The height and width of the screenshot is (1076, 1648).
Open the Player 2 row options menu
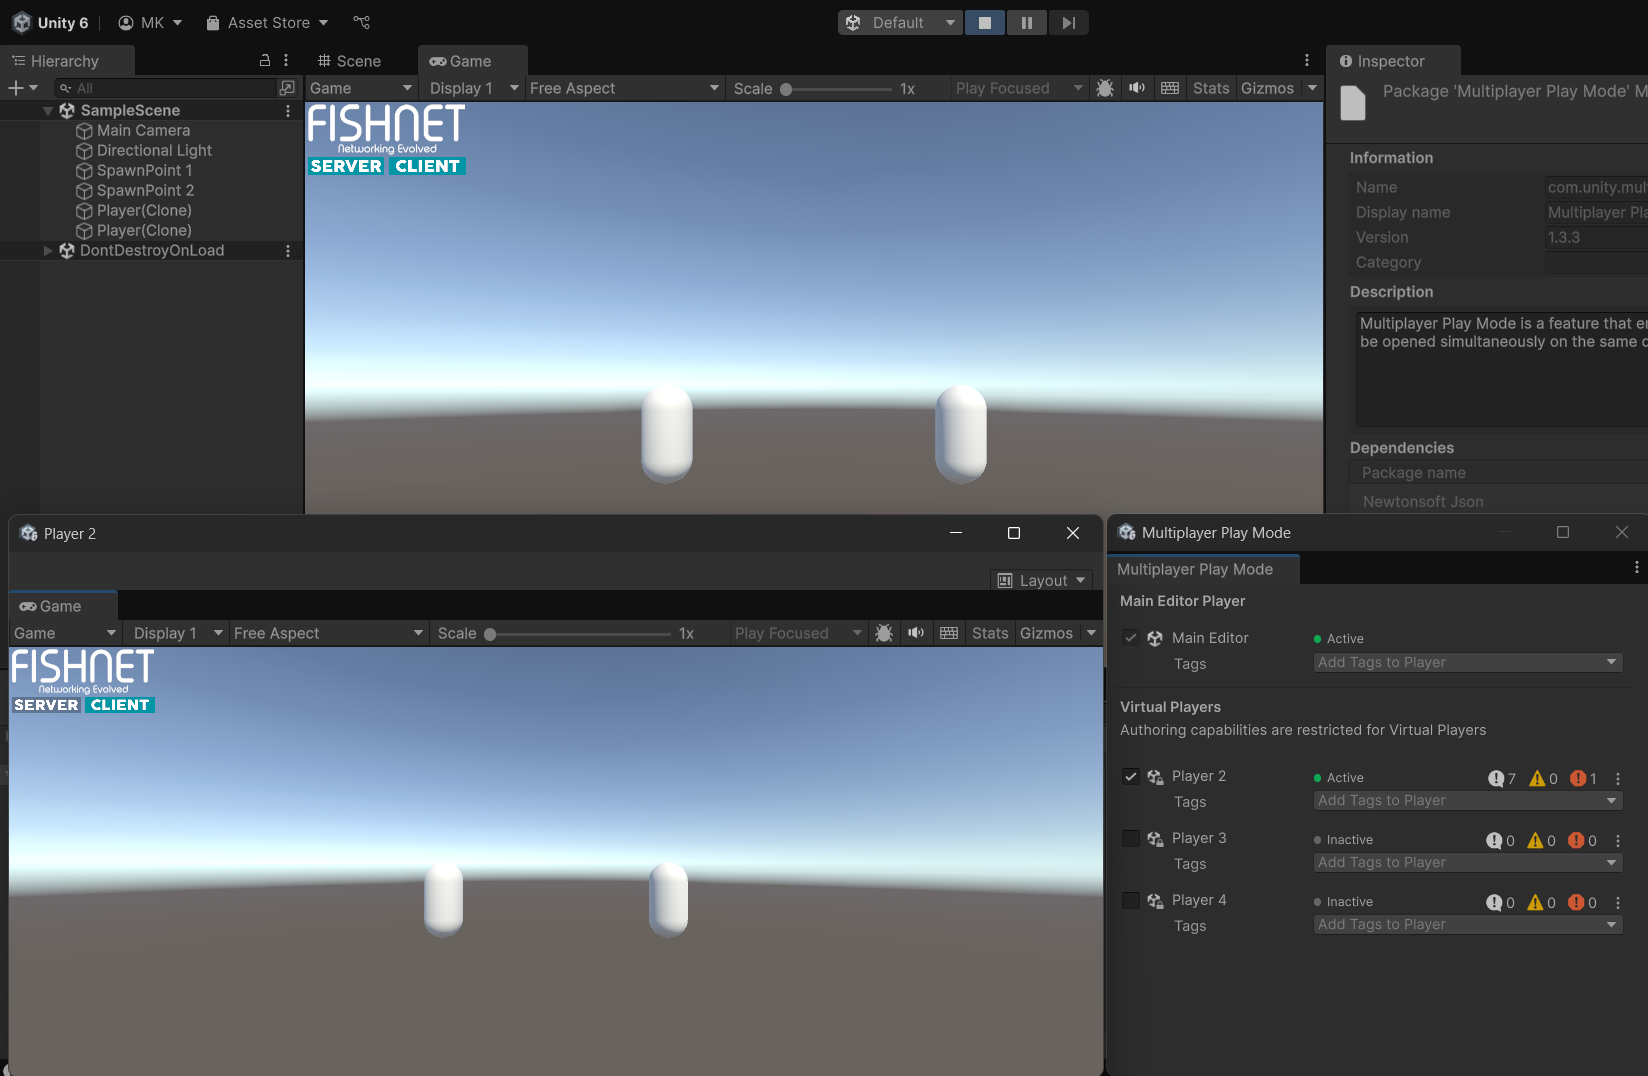(1618, 779)
